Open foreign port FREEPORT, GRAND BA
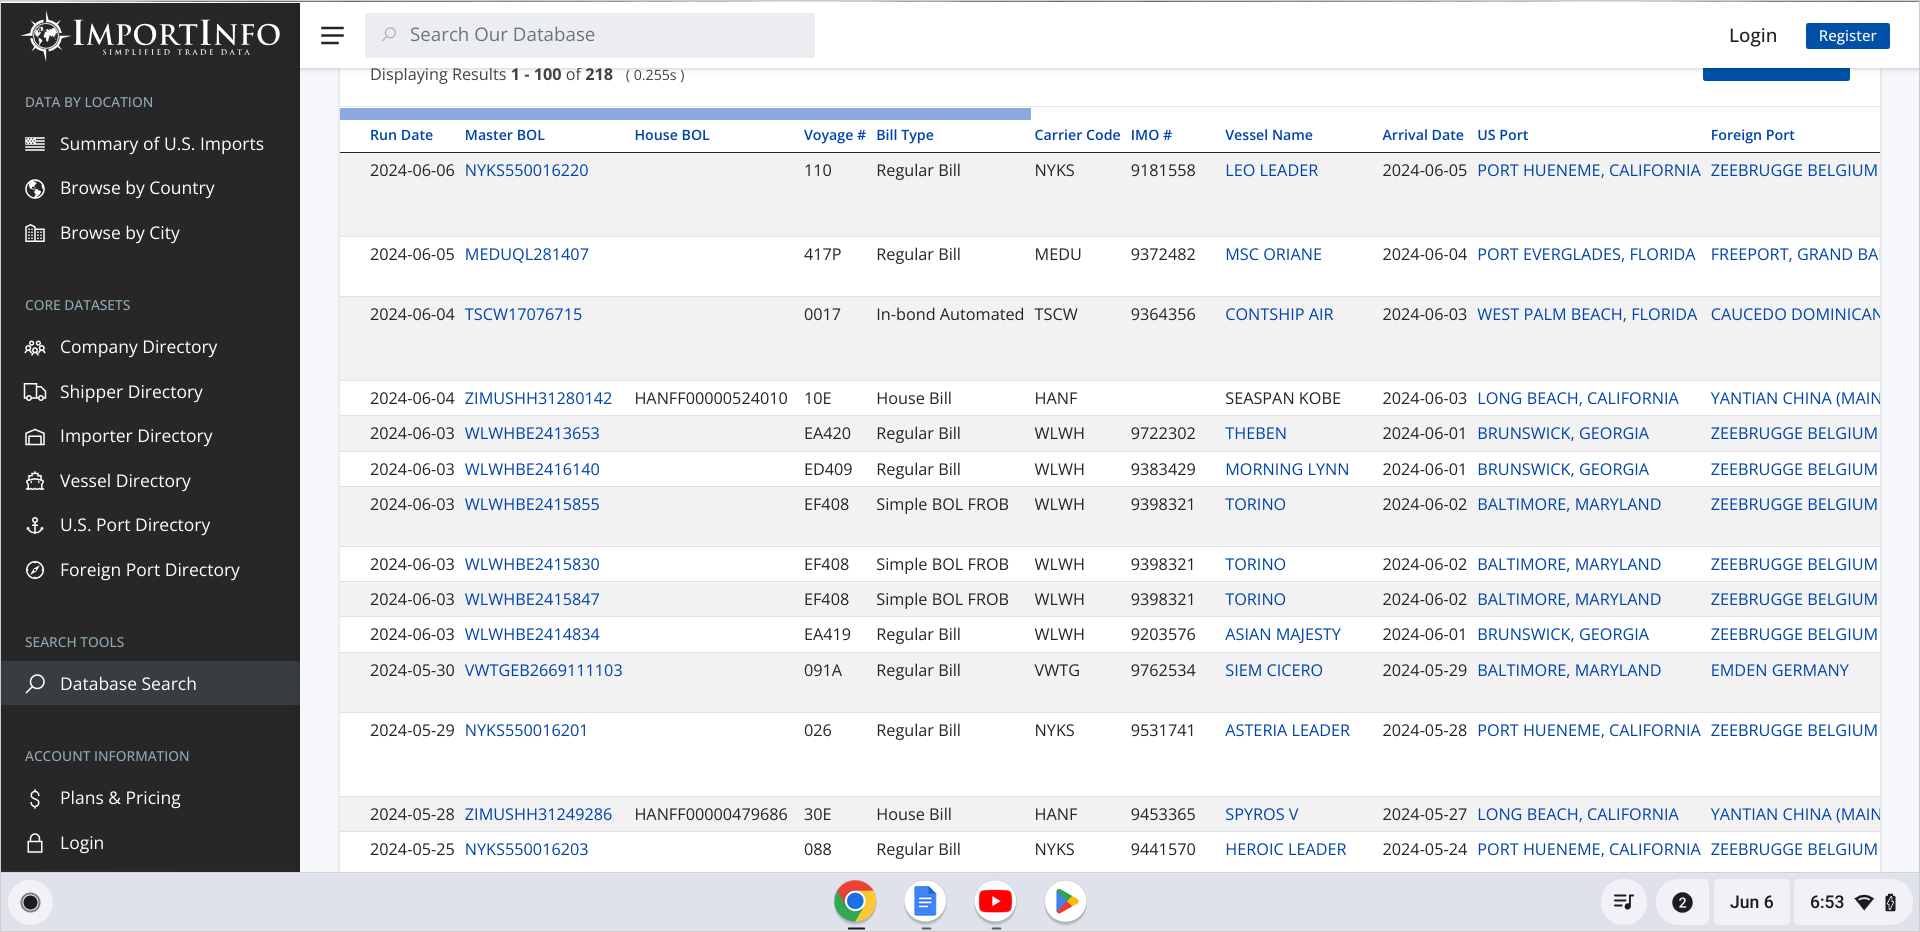 [x=1794, y=254]
